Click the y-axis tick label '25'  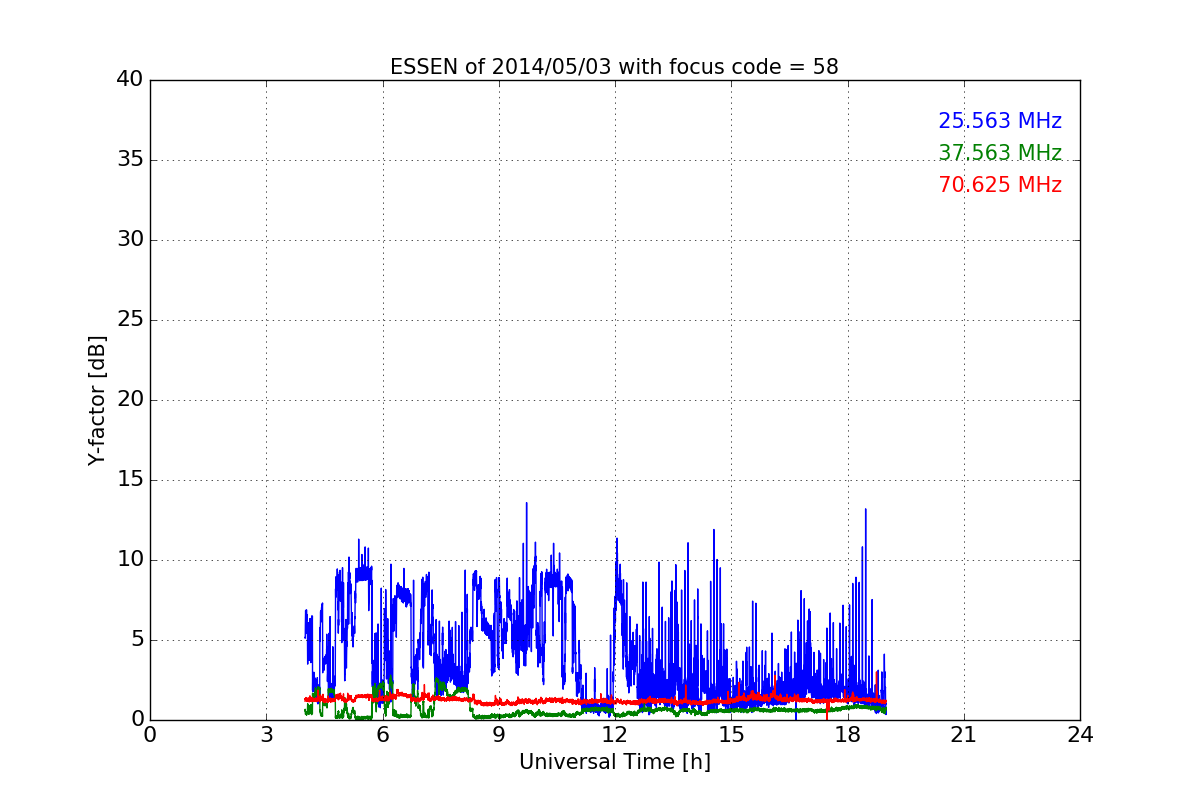130,320
